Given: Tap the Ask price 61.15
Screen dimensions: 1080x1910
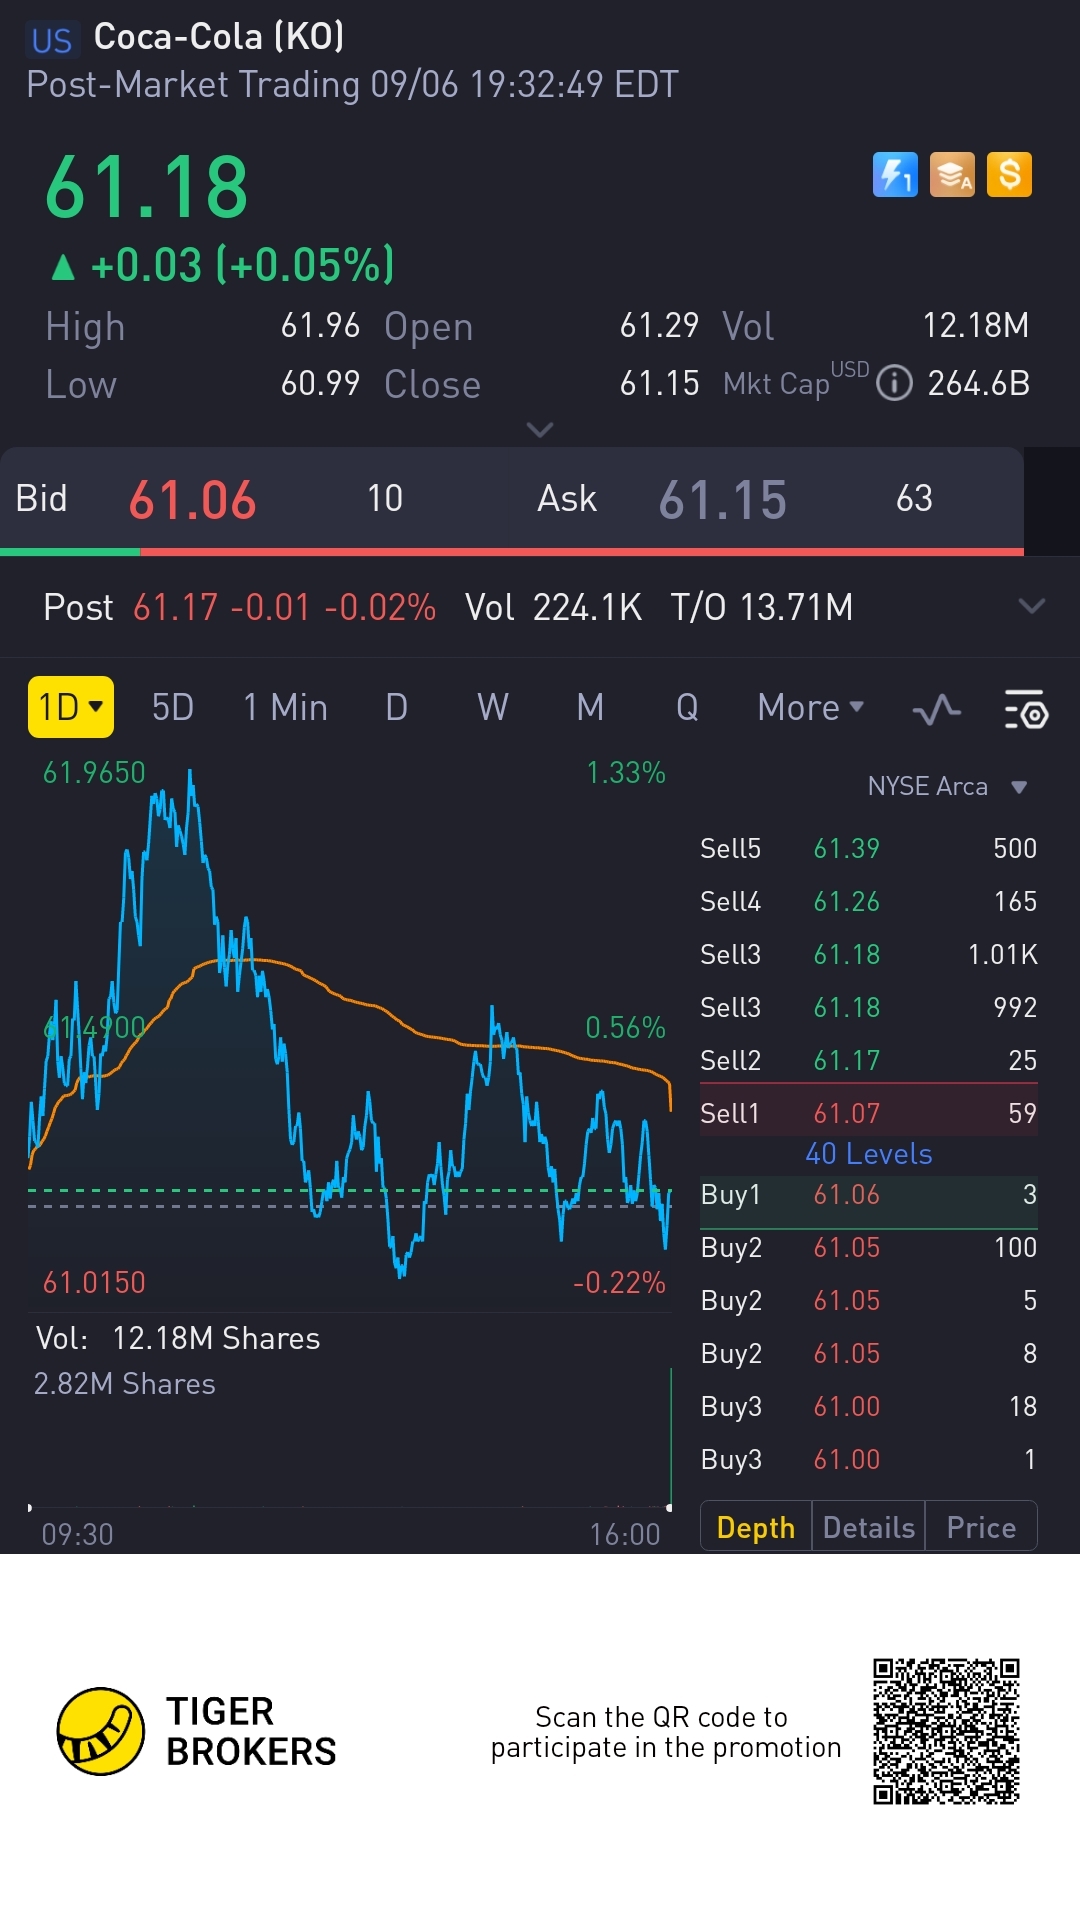Looking at the screenshot, I should click(x=723, y=500).
